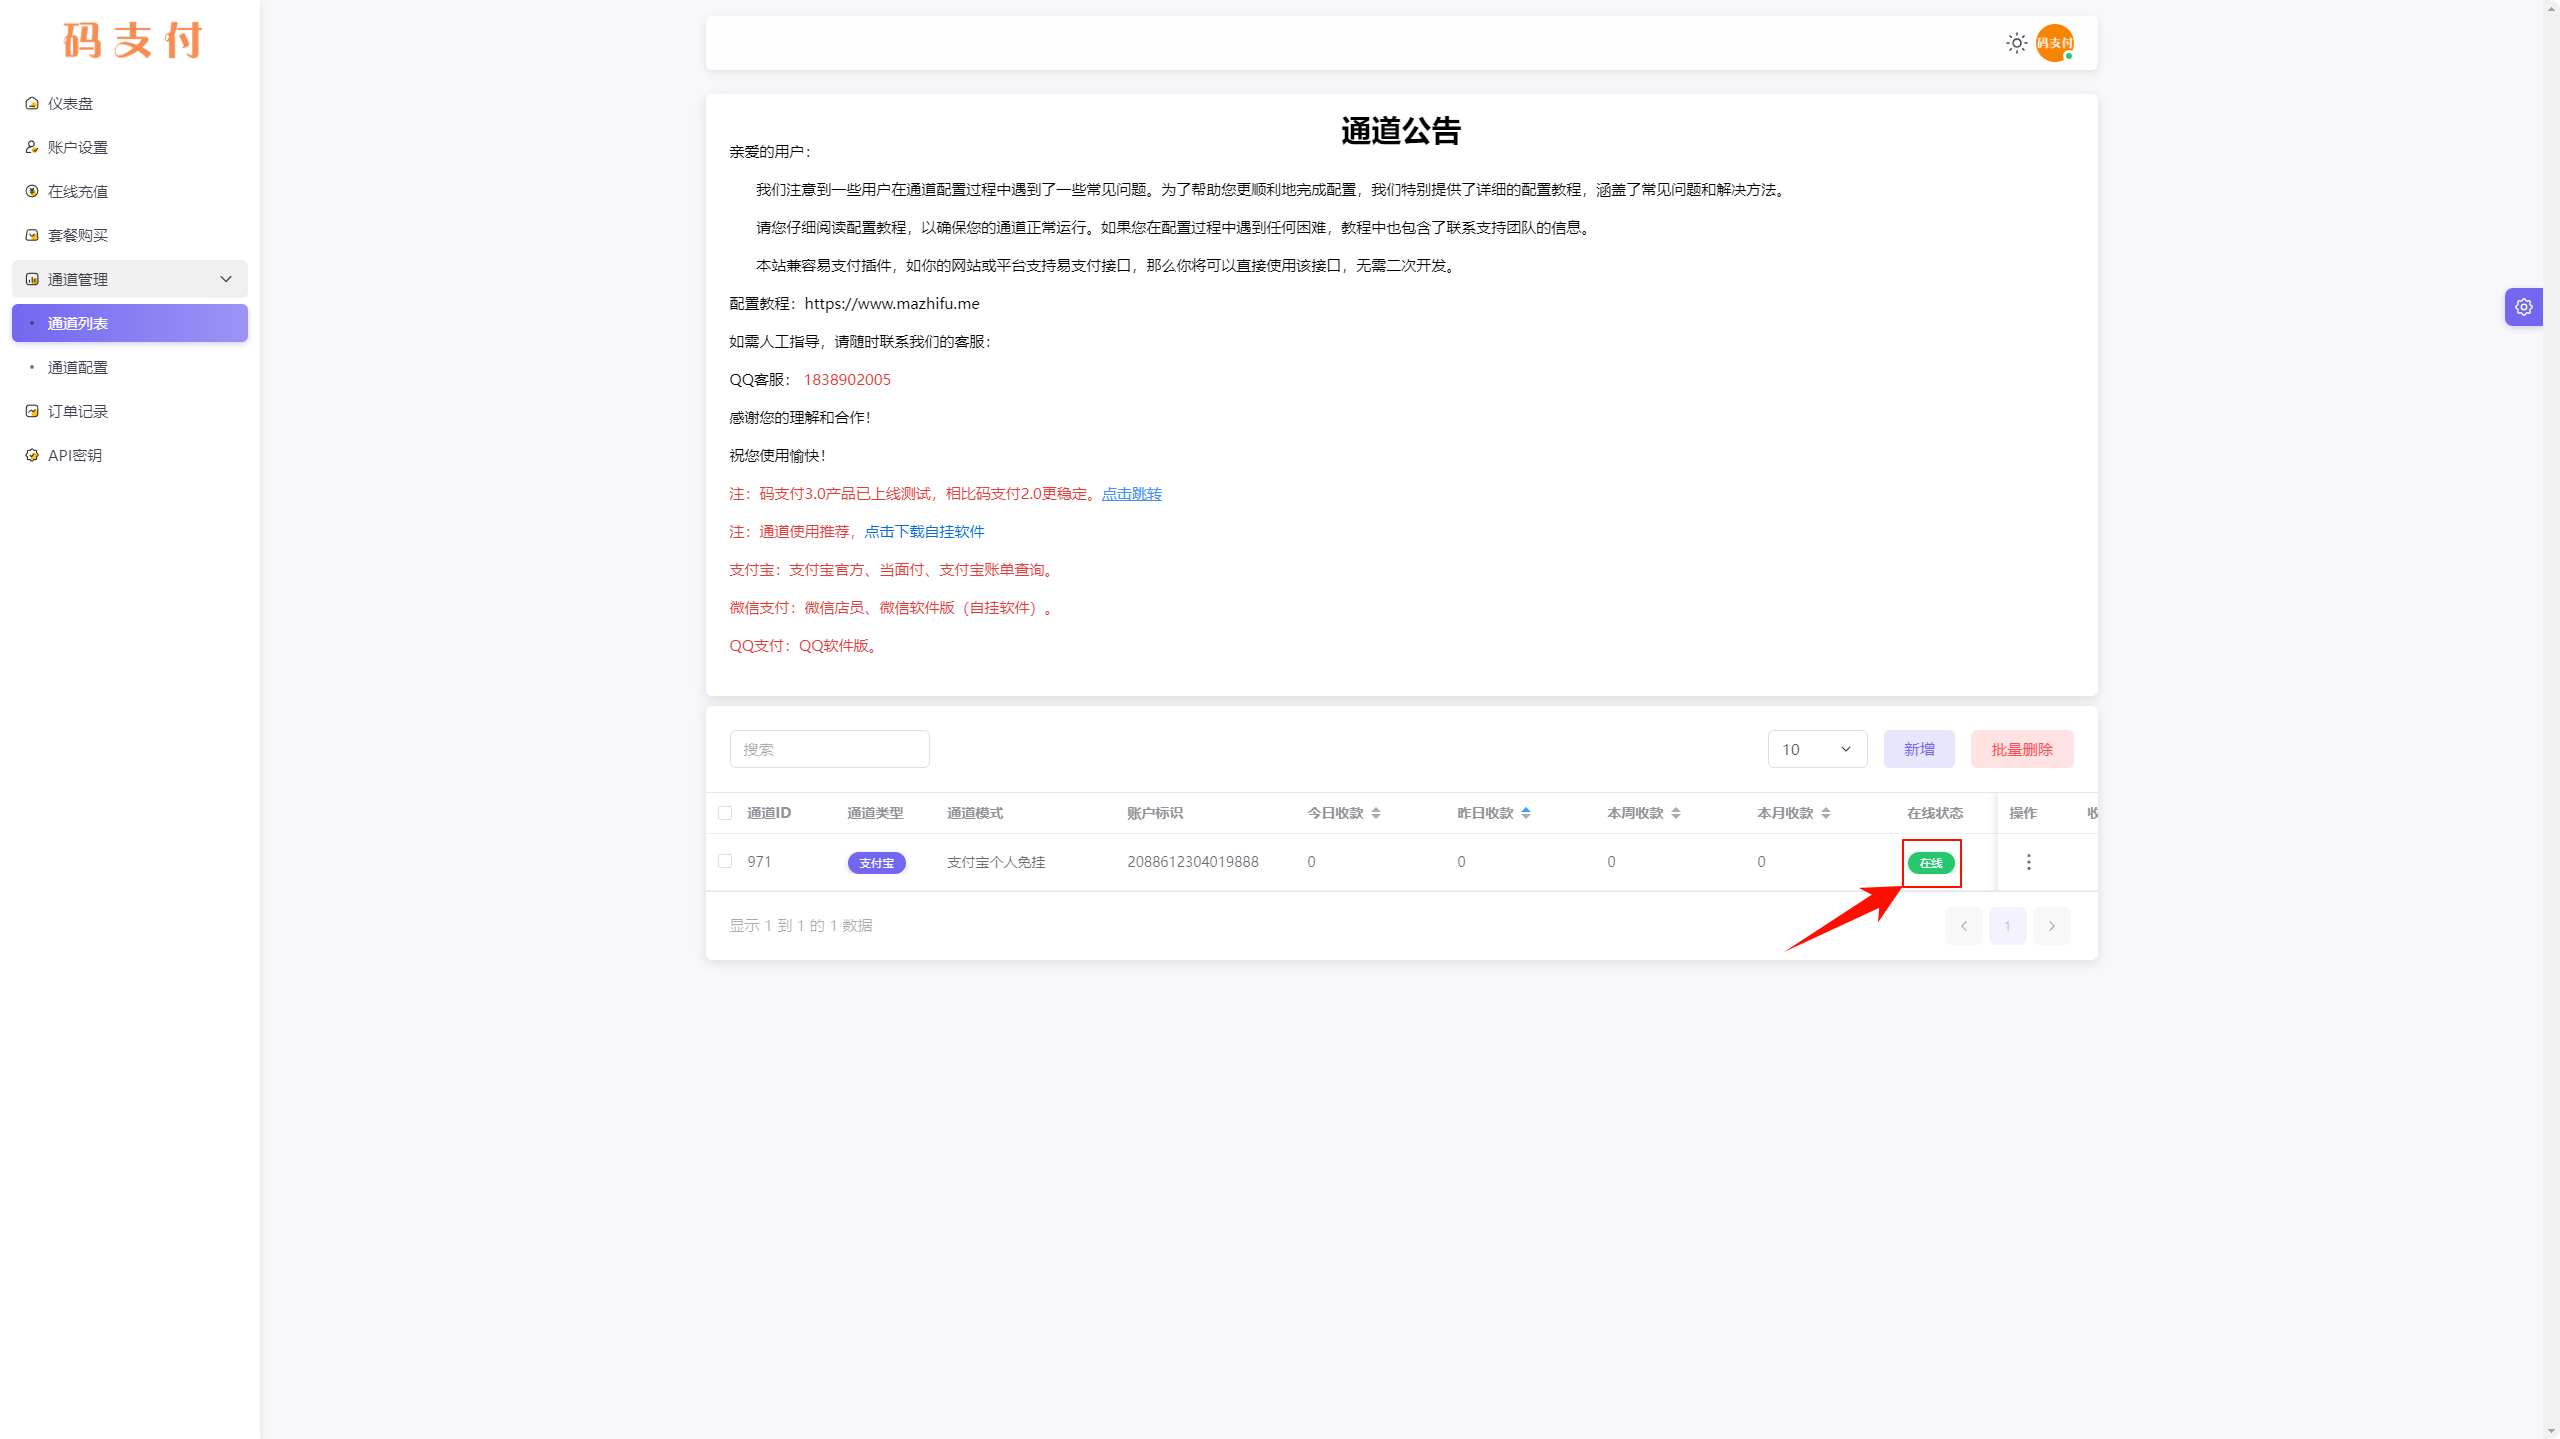Viewport: 2560px width, 1439px height.
Task: Open the page size dropdown showing 10
Action: [x=1816, y=749]
